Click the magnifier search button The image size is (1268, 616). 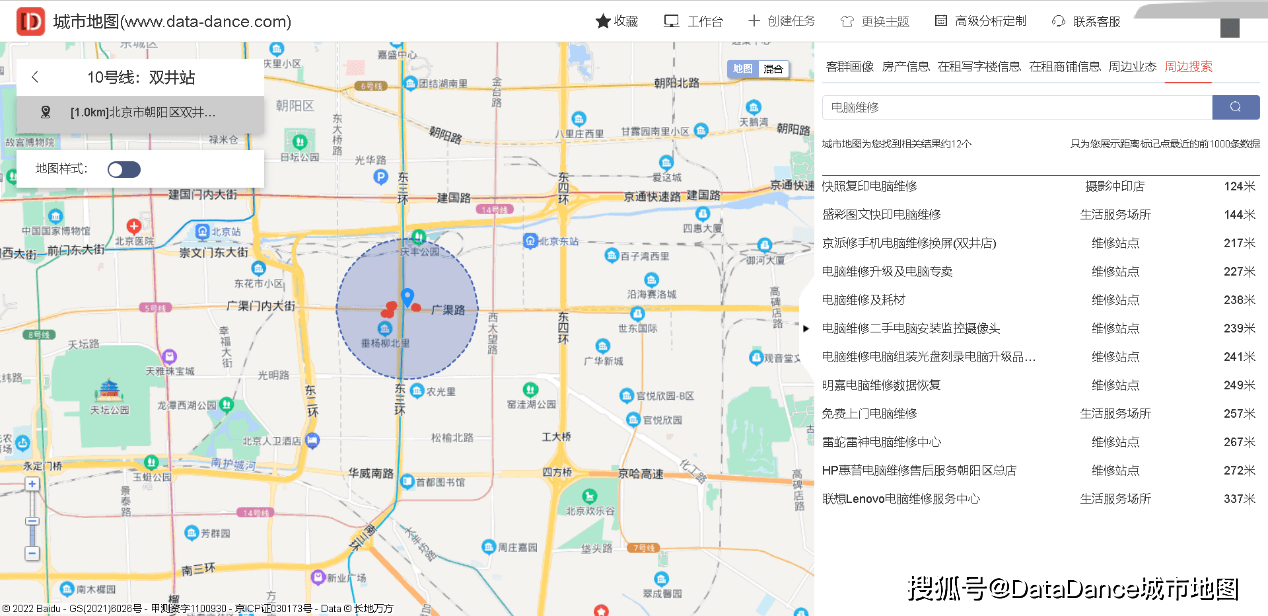tap(1236, 107)
